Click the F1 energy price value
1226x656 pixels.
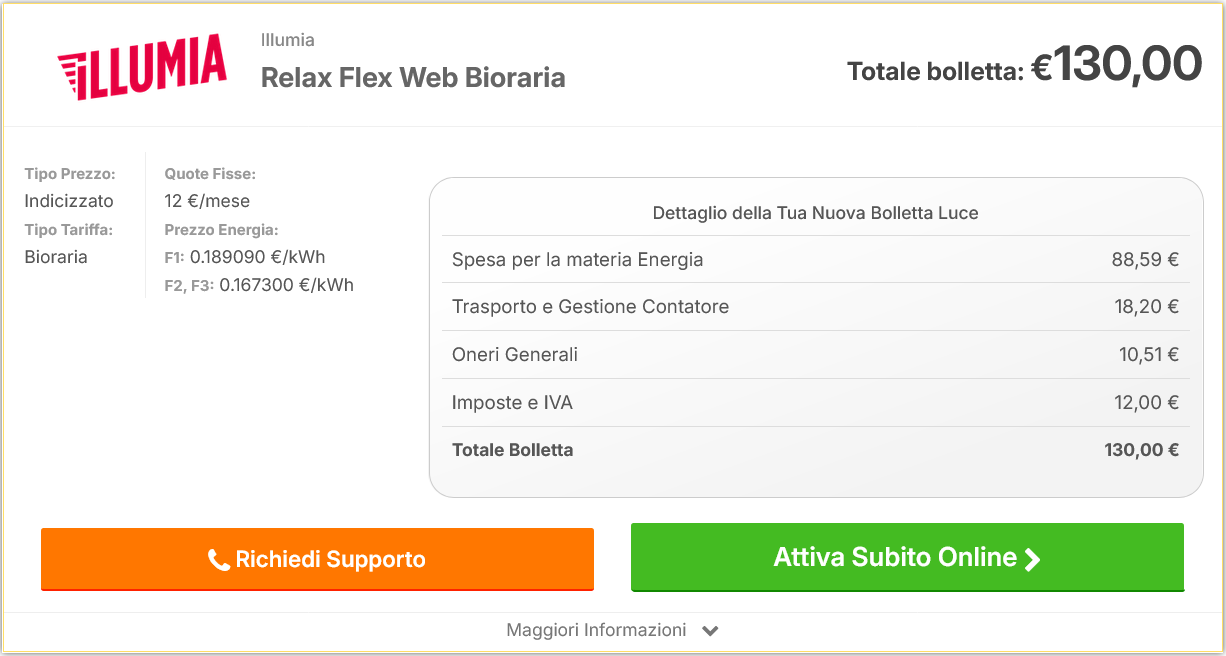(257, 257)
